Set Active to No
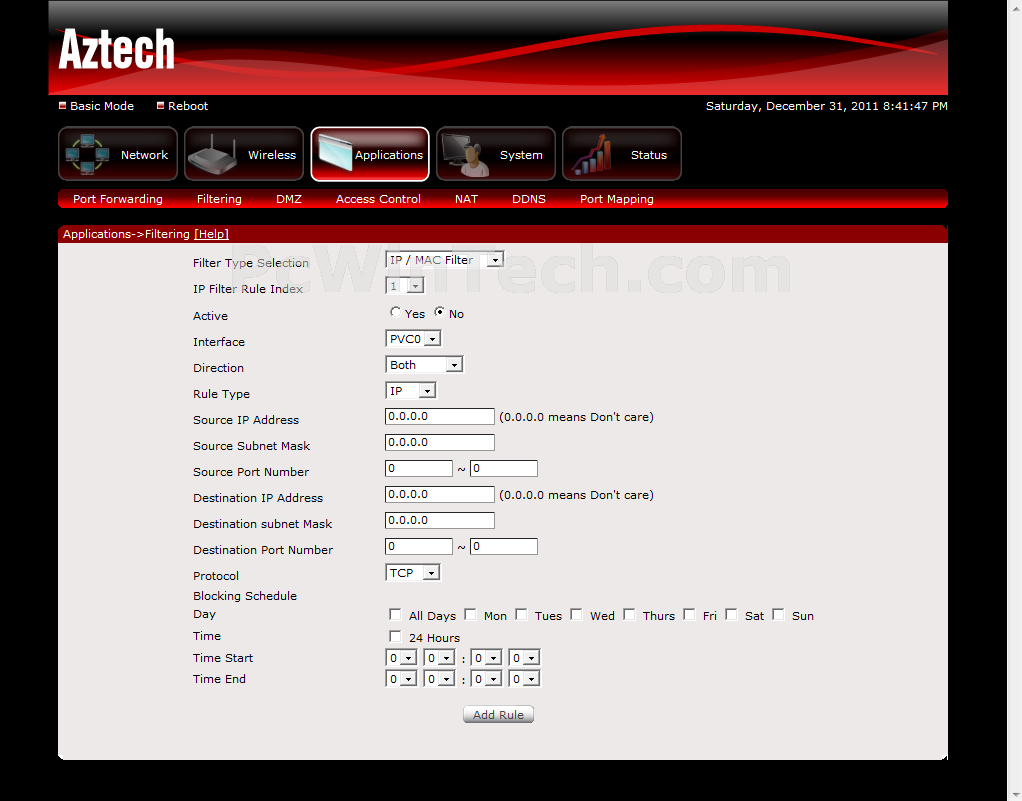Image resolution: width=1022 pixels, height=801 pixels. pos(440,312)
